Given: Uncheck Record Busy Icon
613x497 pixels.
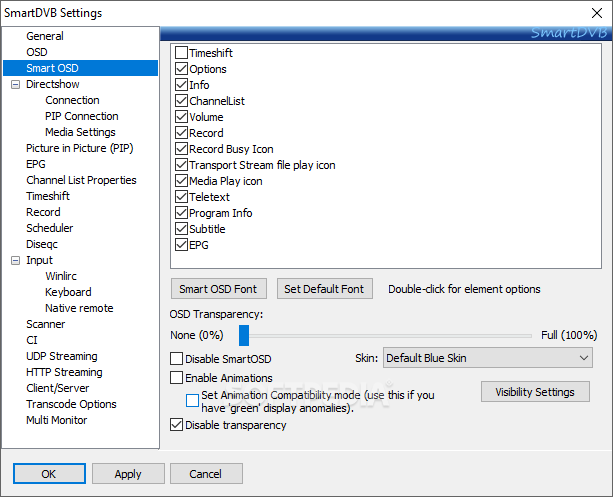Looking at the screenshot, I should click(181, 149).
